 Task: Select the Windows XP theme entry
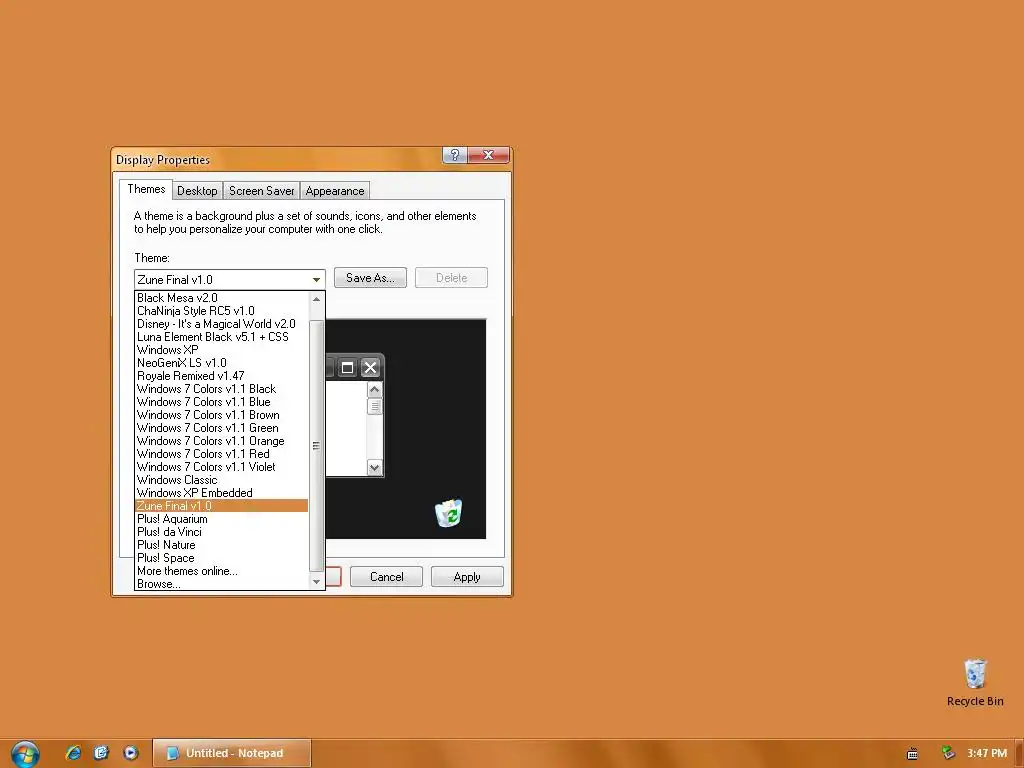[221, 350]
